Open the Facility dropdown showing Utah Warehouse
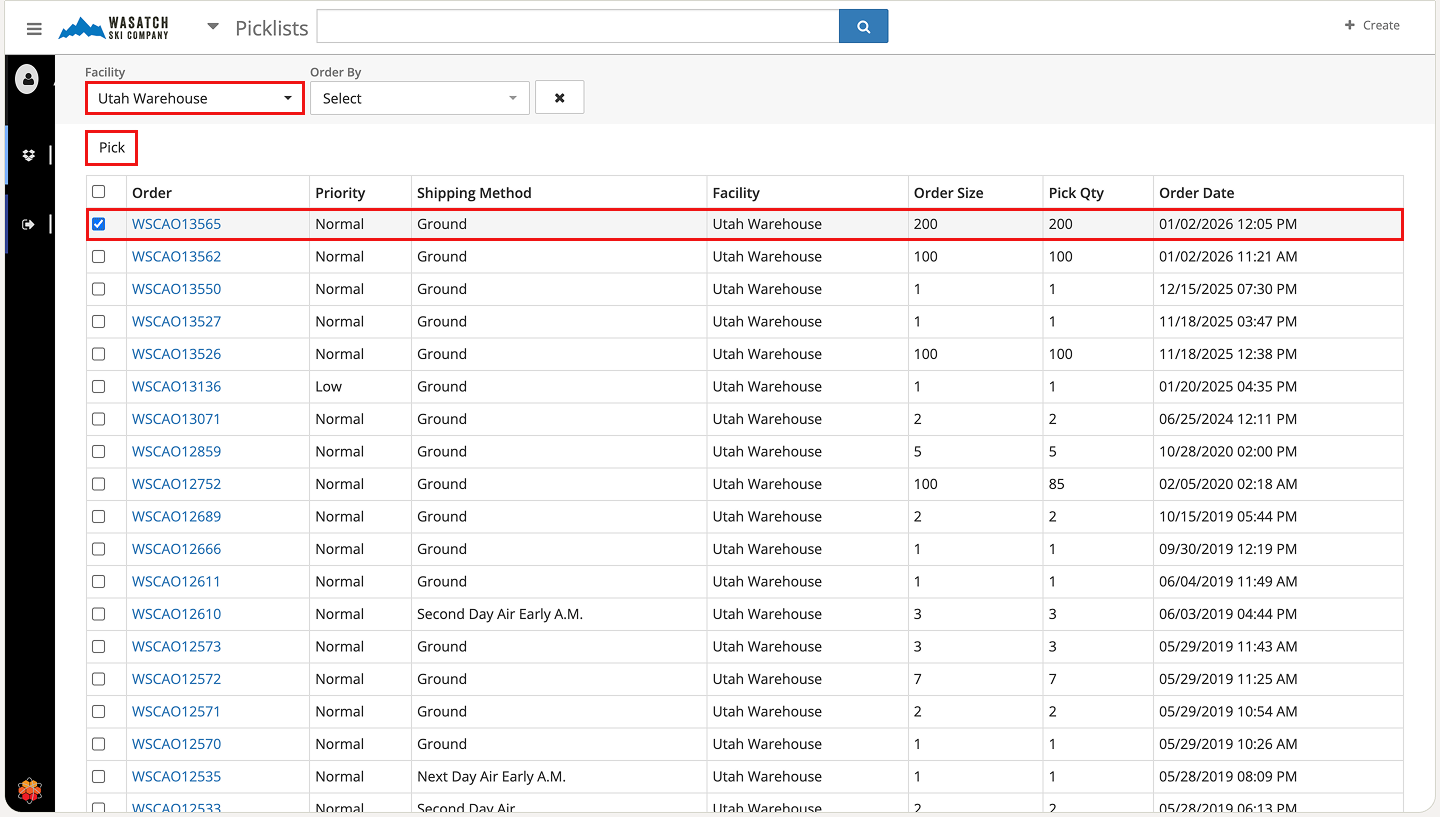The width and height of the screenshot is (1440, 817). [195, 98]
